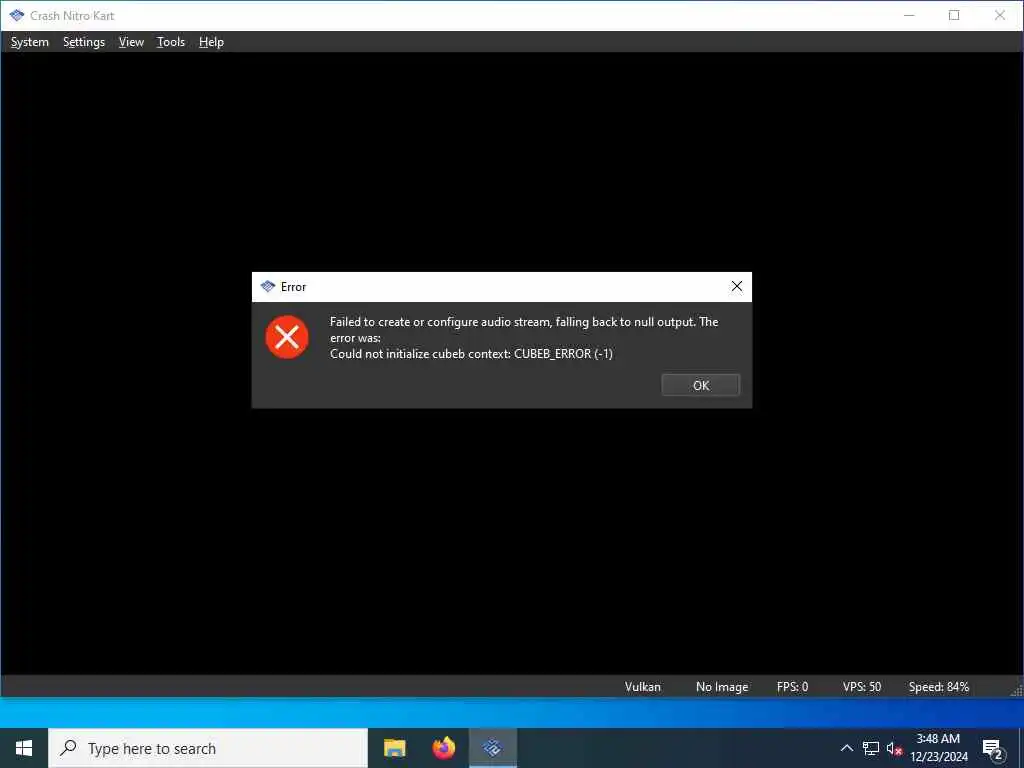Click the VPS: 50 status entry
Screen dimensions: 1024x768
pyautogui.click(x=861, y=686)
